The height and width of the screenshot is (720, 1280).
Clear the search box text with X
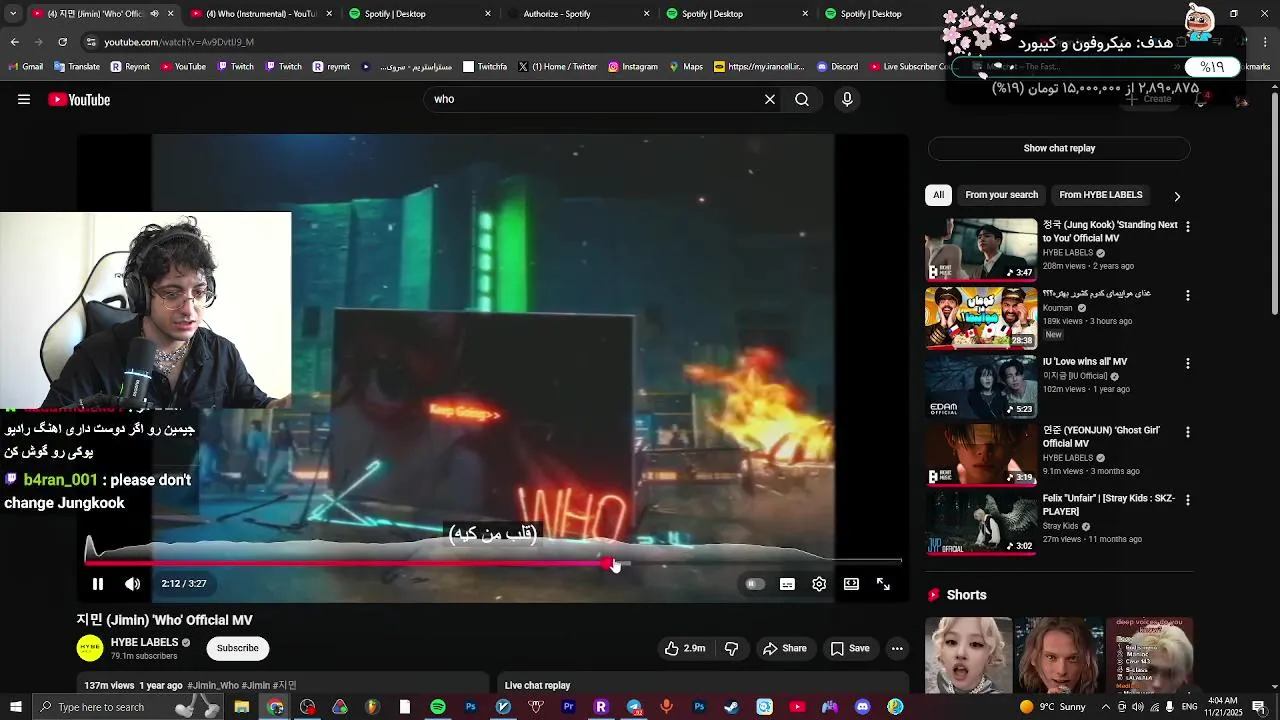click(x=770, y=99)
